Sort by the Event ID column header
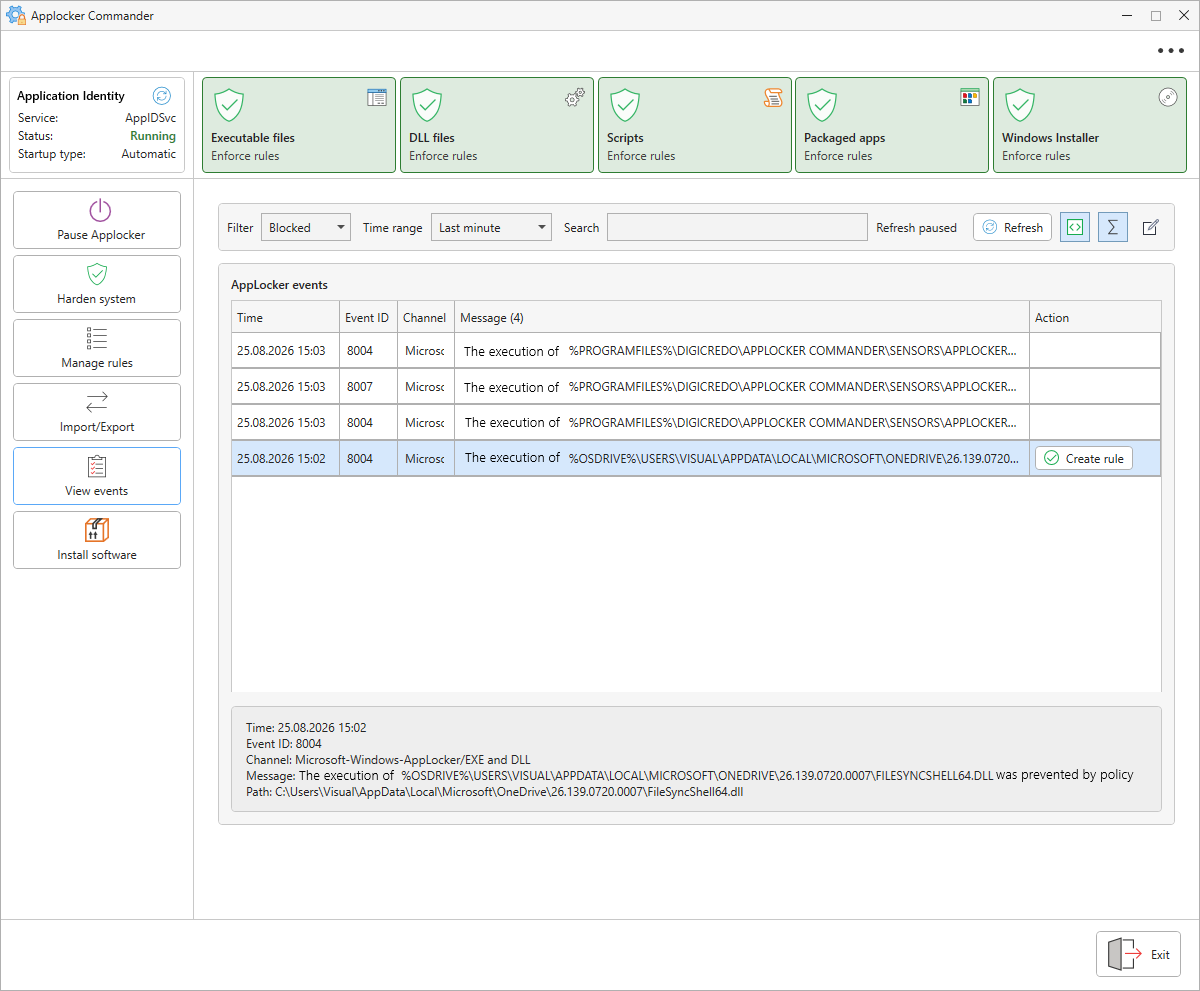 coord(368,317)
